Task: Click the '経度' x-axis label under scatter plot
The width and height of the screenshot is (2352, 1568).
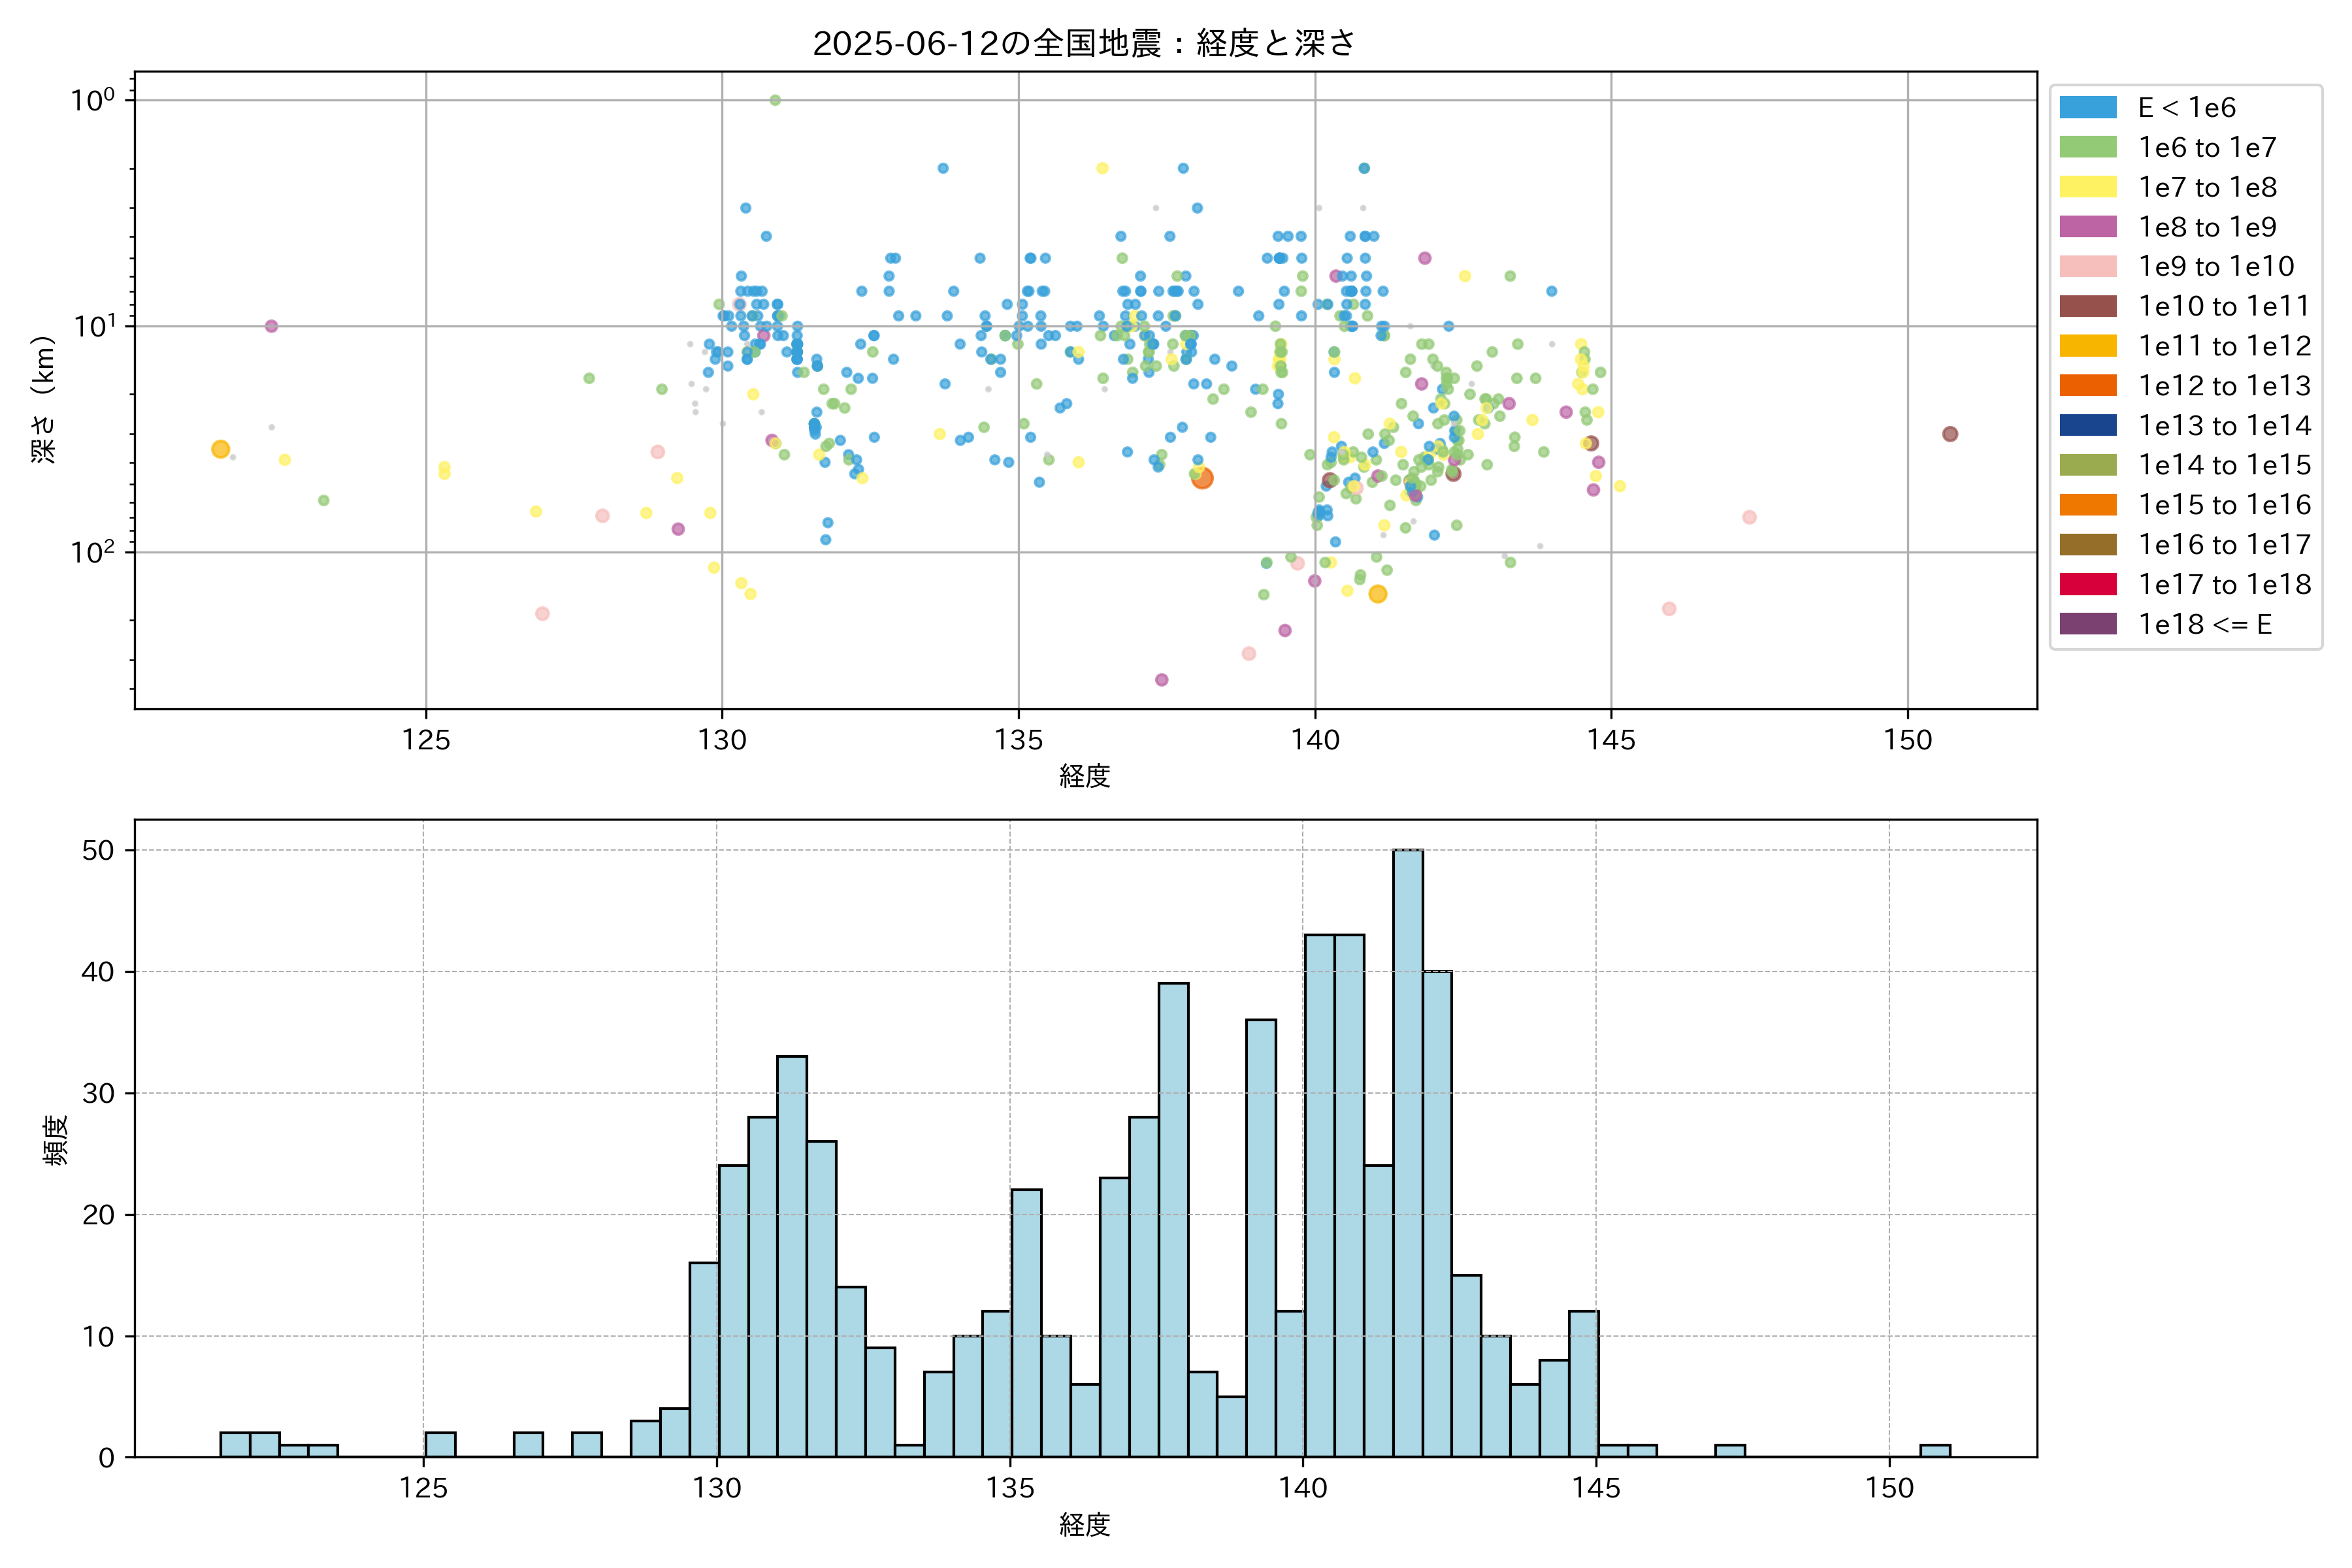Action: pos(1084,776)
